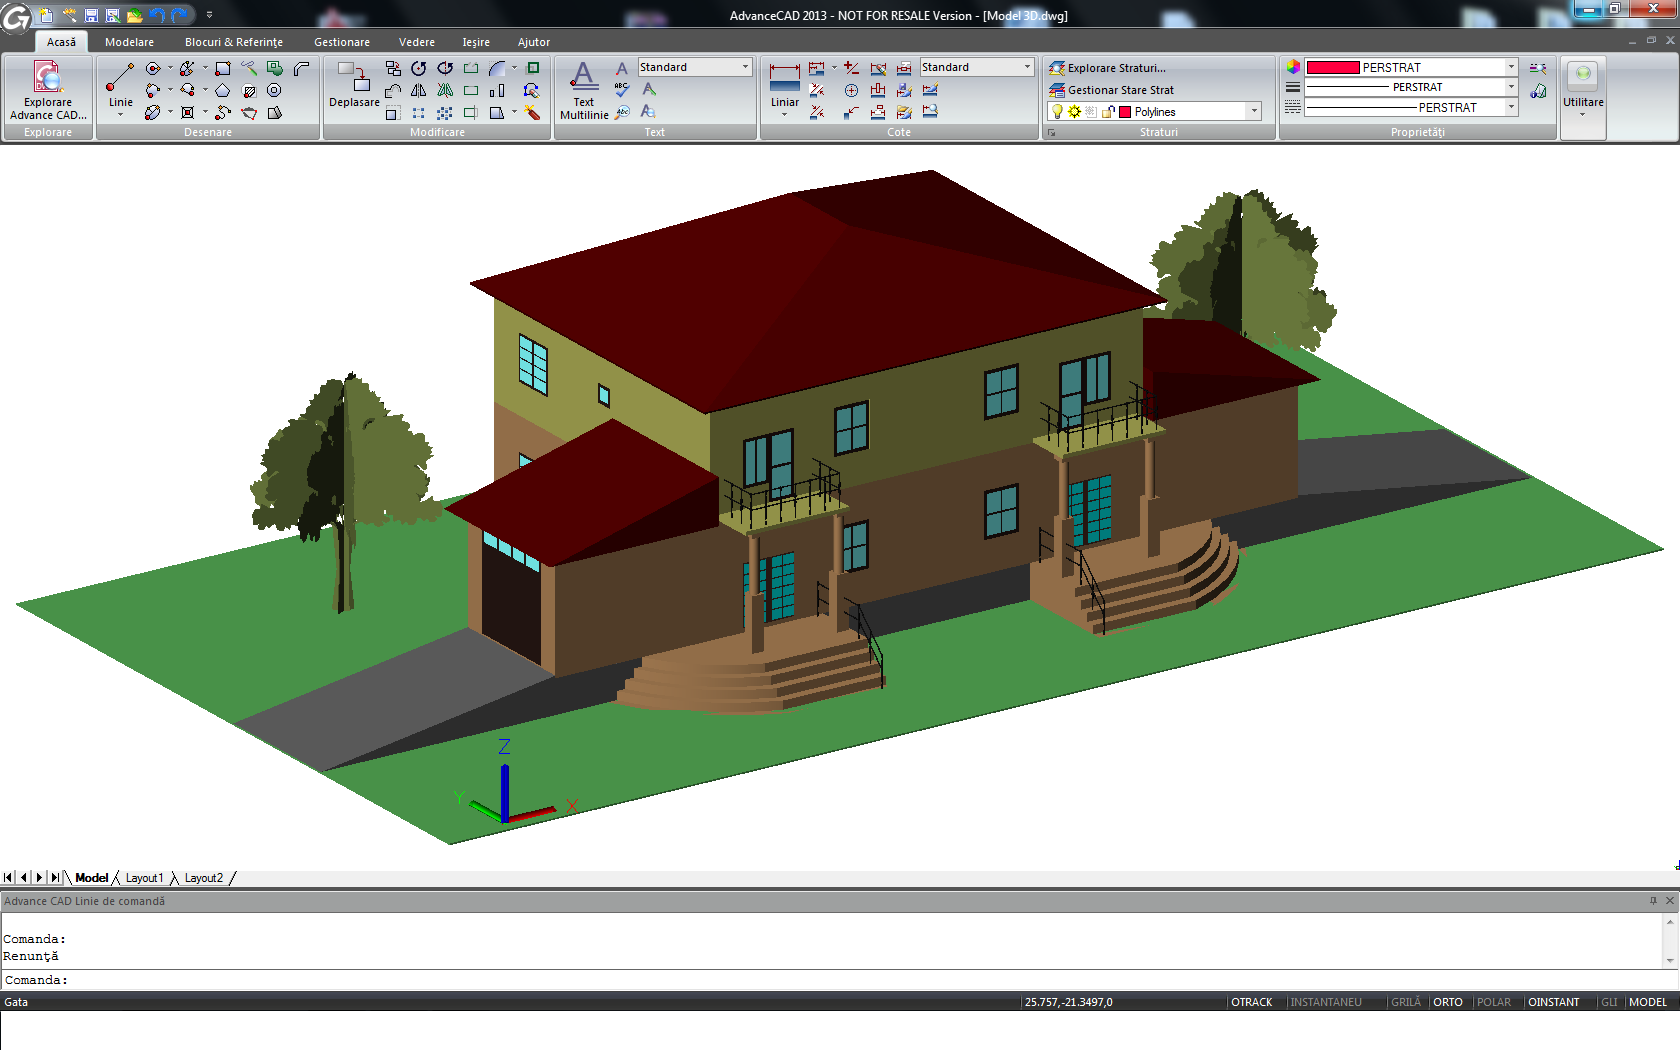Click the red layer color swatch beside Polylines
The width and height of the screenshot is (1680, 1050).
pos(1125,112)
